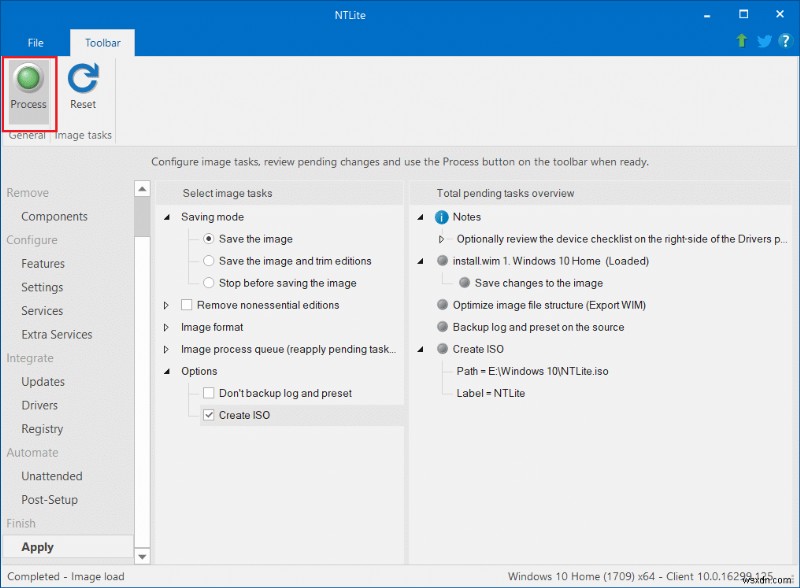Screen dimensions: 800x588
Task: Click the green upgrade arrow icon
Action: pyautogui.click(x=740, y=41)
